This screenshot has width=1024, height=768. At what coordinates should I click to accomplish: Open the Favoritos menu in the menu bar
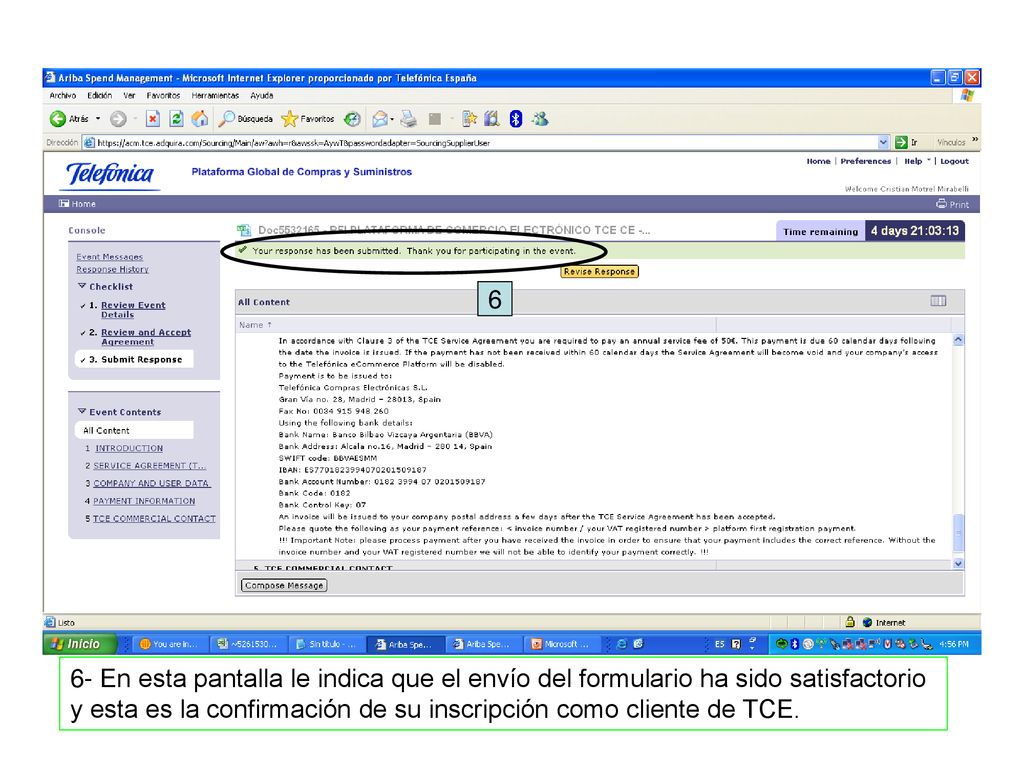163,95
